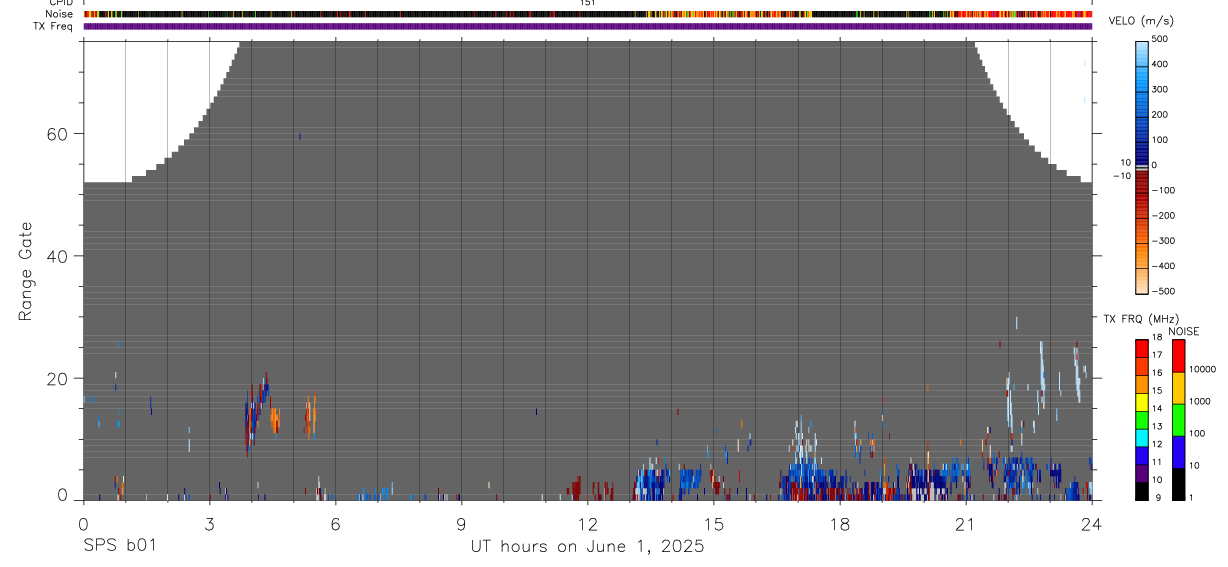Click the '6' x-axis hour tick label

click(x=335, y=523)
